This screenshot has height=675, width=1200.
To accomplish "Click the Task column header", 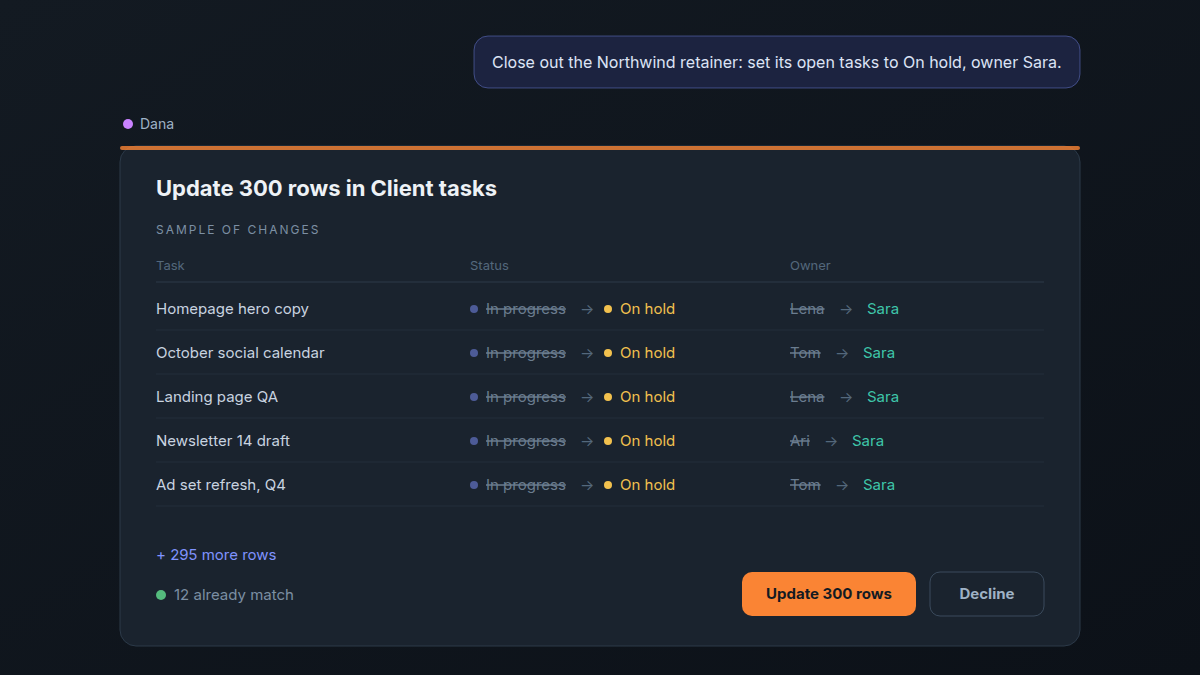I will pyautogui.click(x=170, y=266).
